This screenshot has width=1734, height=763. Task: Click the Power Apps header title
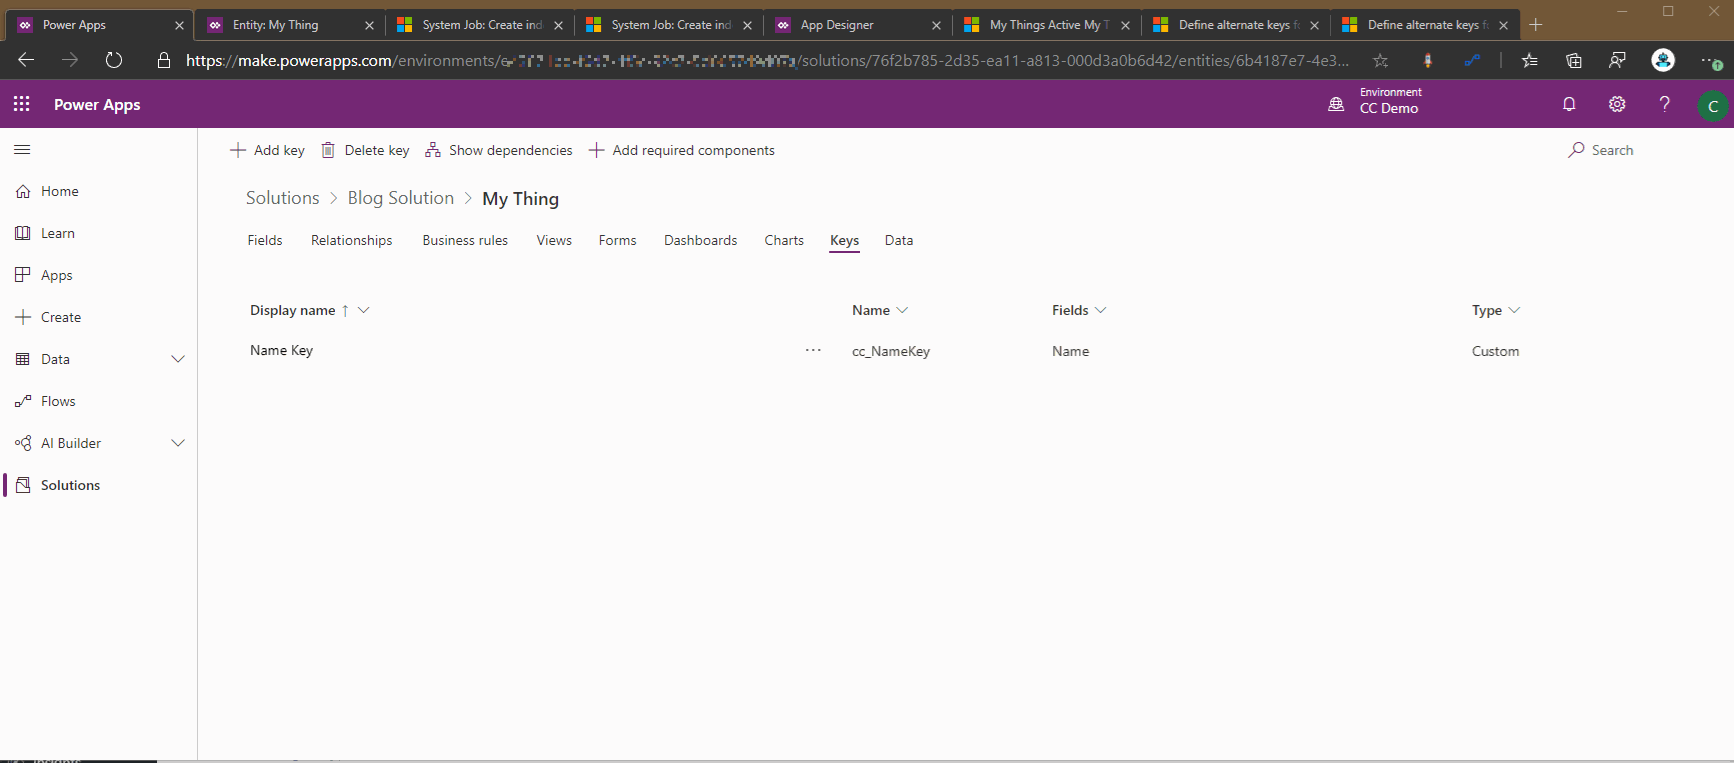point(97,104)
